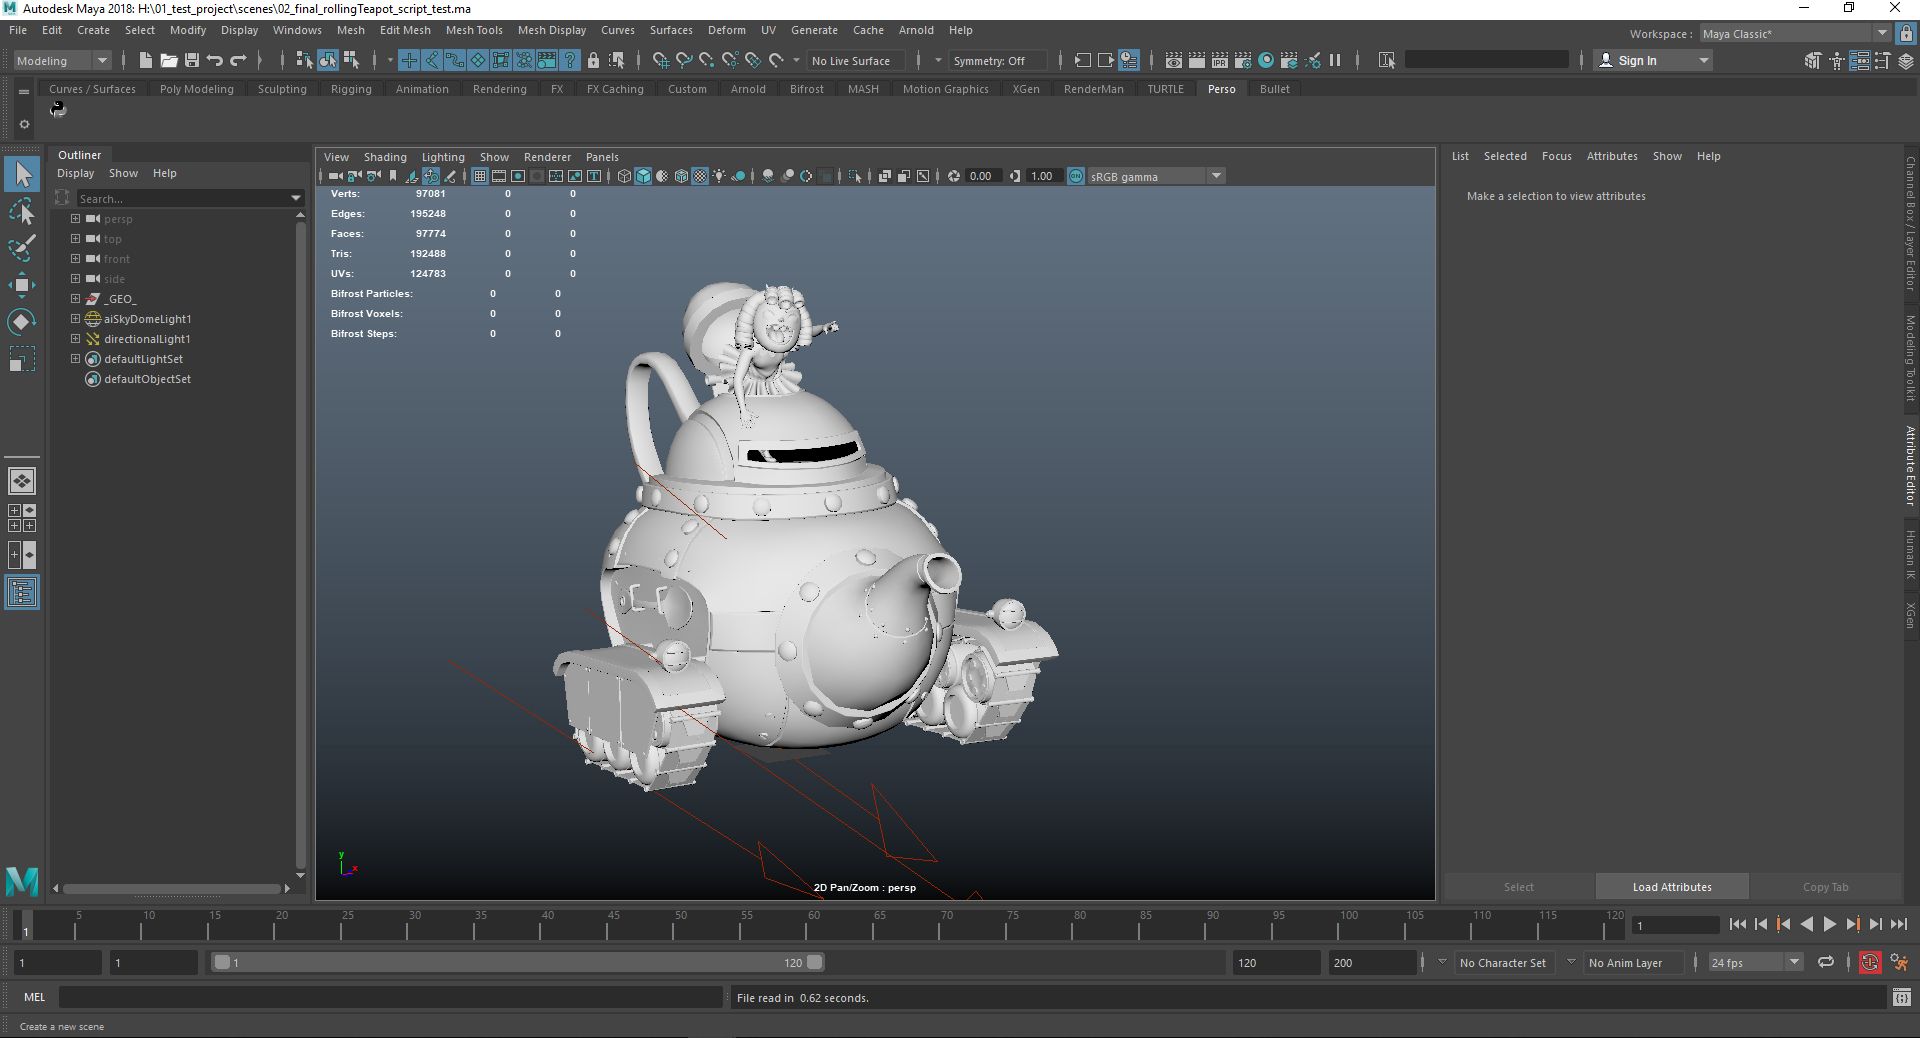Toggle the viewport grid display
This screenshot has width=1920, height=1038.
(480, 176)
